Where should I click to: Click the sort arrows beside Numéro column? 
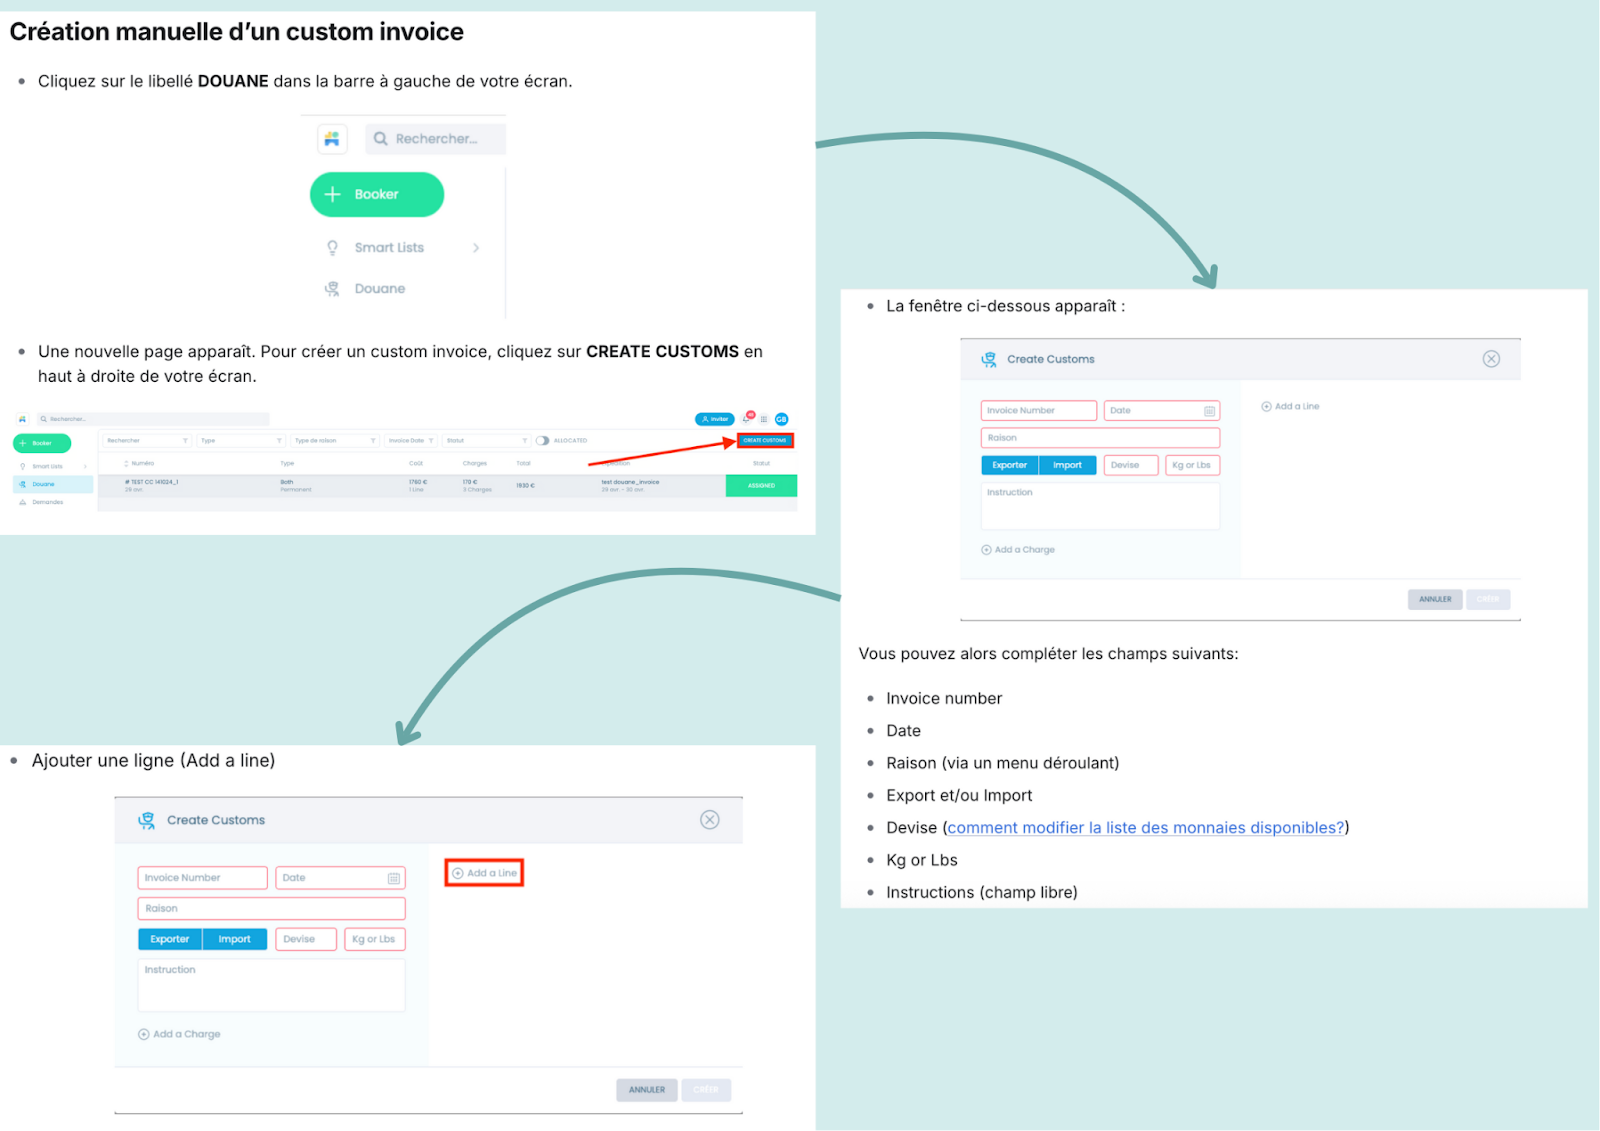[126, 464]
